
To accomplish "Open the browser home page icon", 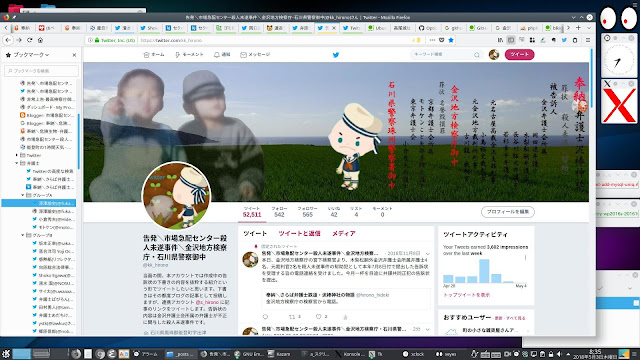I will (x=40, y=40).
